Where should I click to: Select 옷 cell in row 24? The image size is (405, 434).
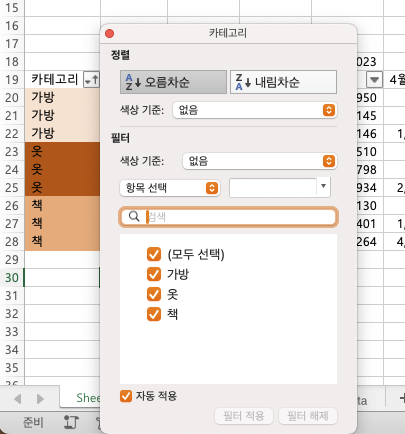62,170
